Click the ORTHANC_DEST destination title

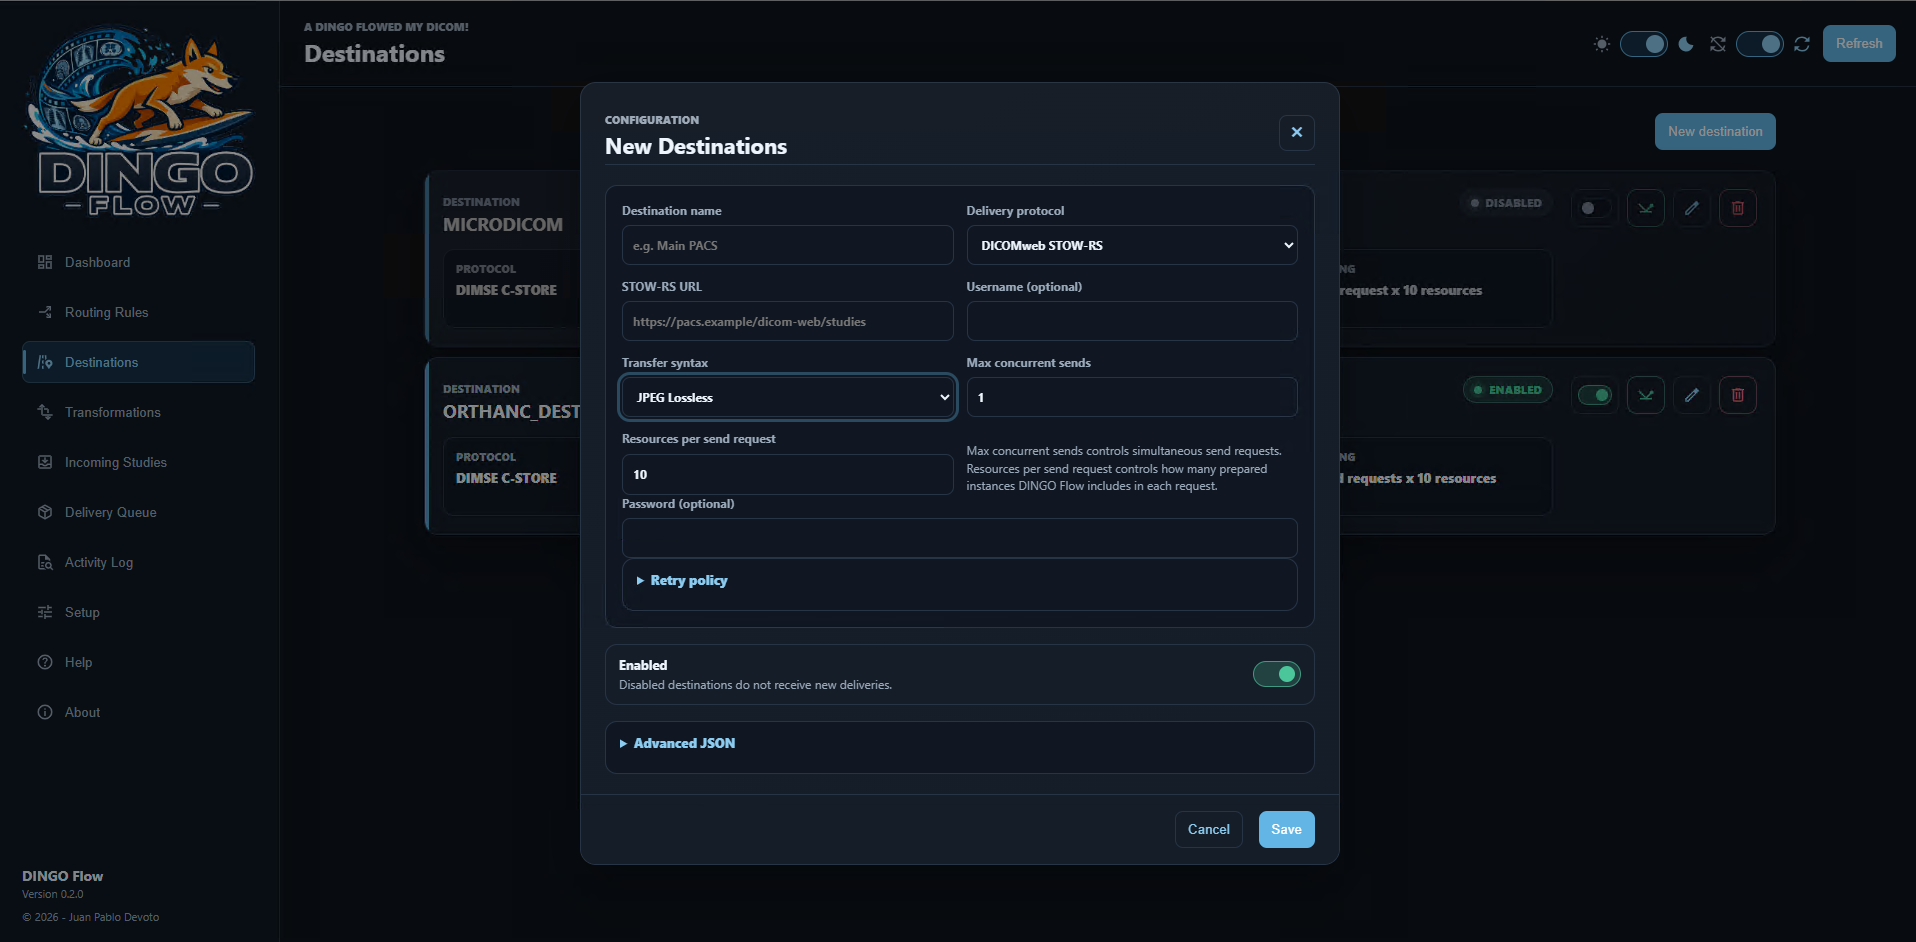pos(511,412)
